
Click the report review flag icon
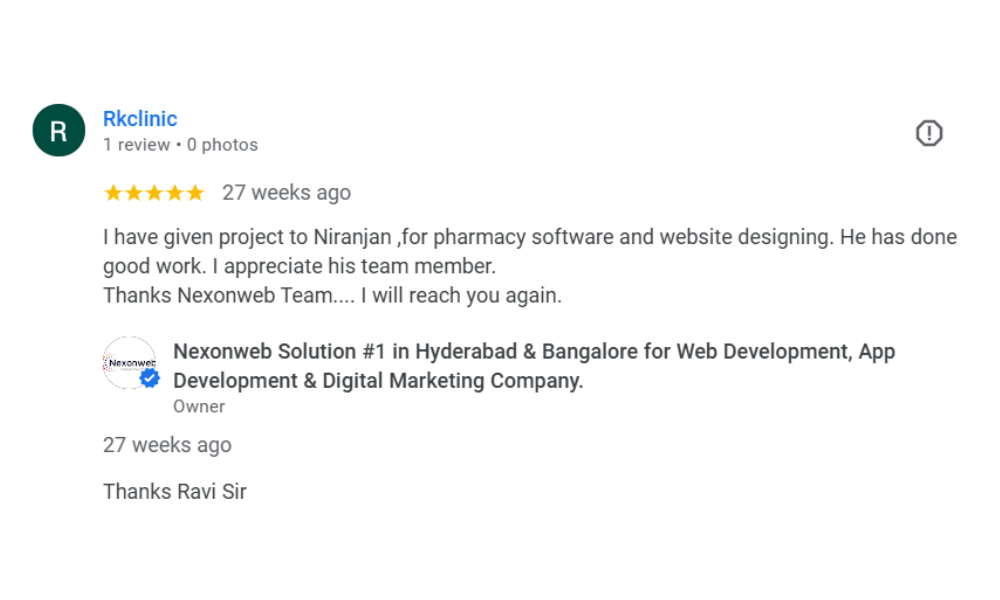(x=929, y=133)
